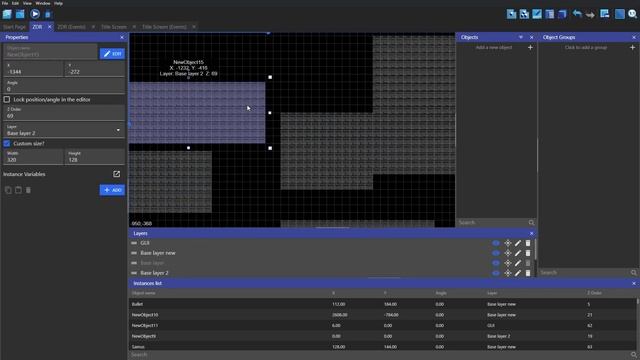The width and height of the screenshot is (640, 360).
Task: Click the blue Edit object button
Action: (x=112, y=53)
